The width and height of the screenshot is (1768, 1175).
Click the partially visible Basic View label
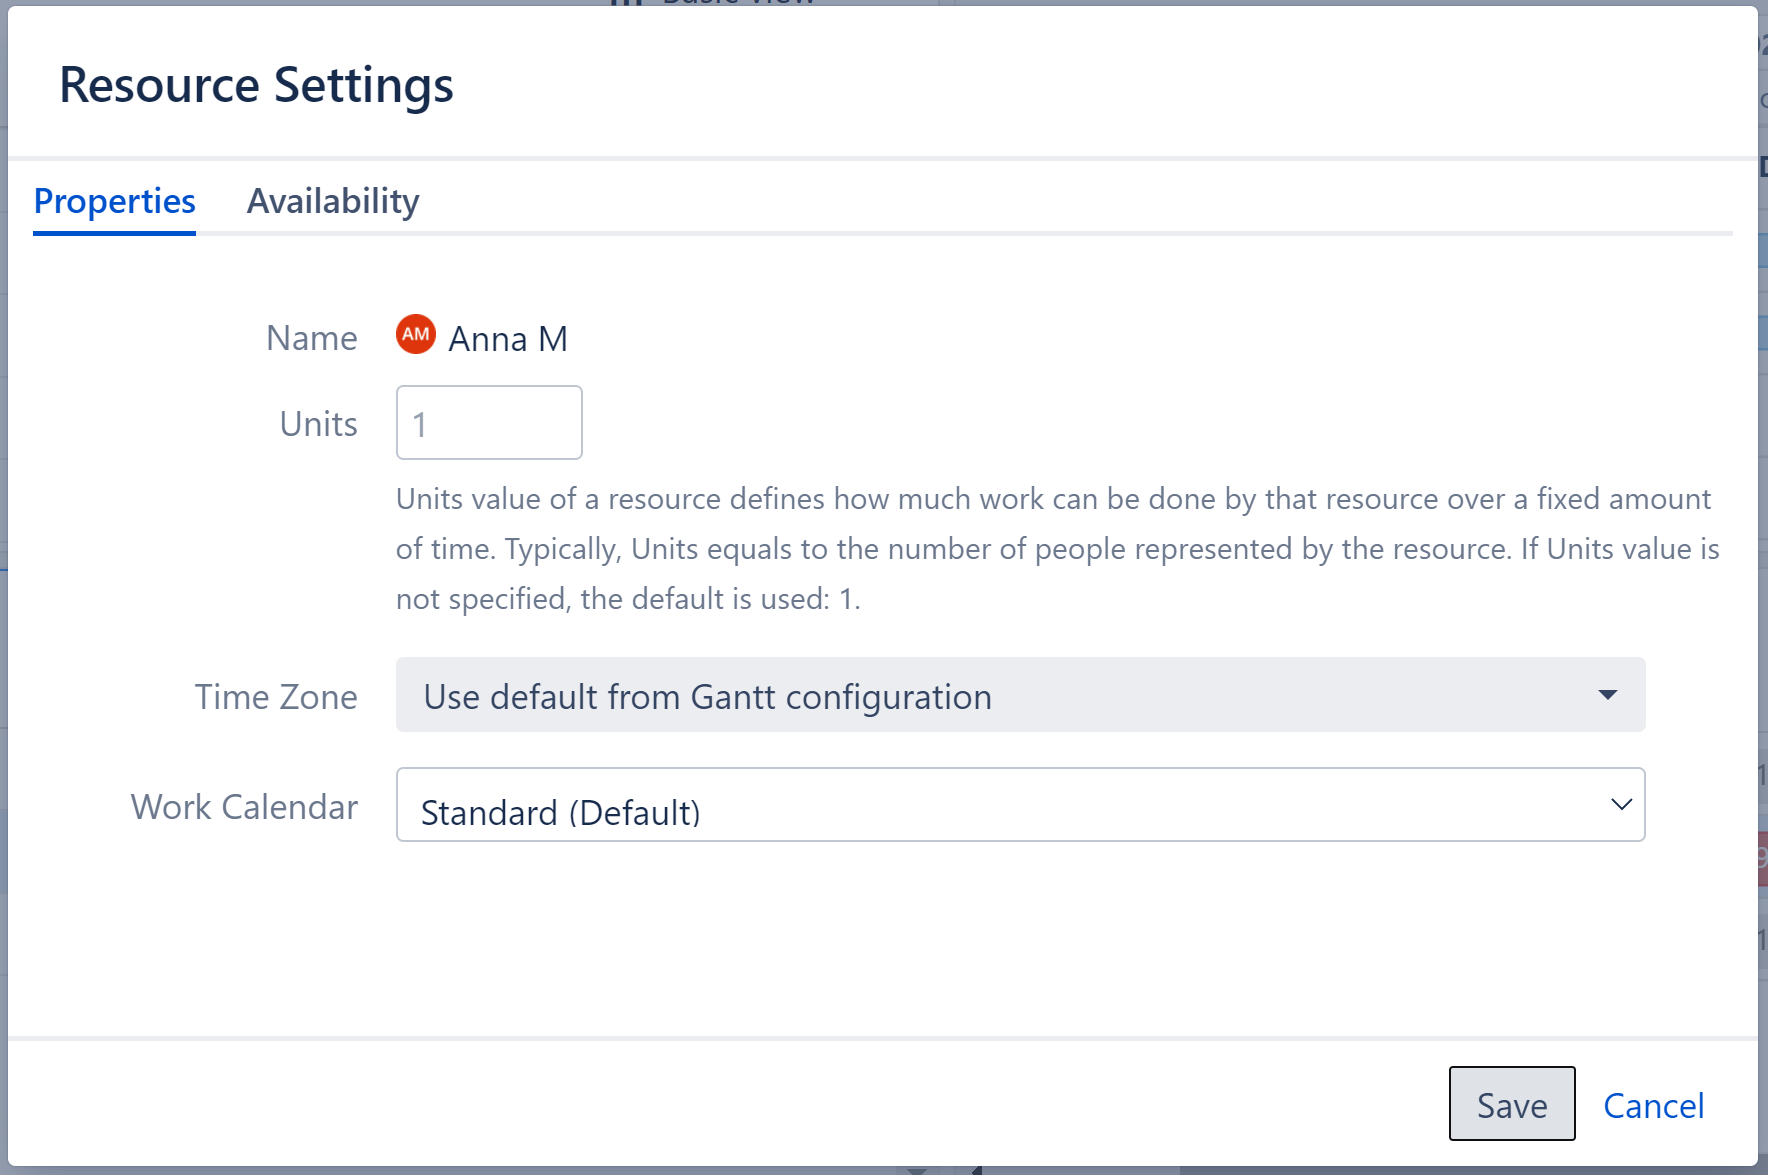[x=735, y=3]
